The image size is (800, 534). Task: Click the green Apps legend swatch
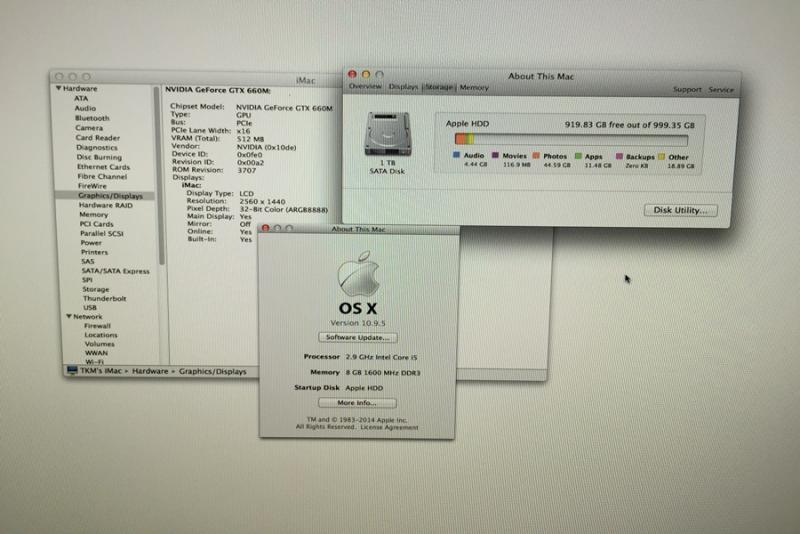578,156
